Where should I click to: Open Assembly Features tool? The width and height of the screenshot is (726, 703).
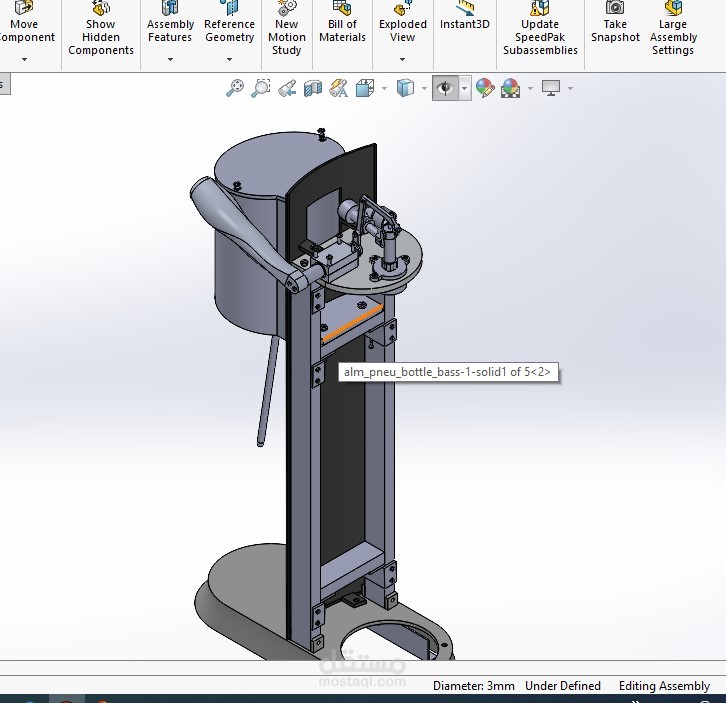pos(170,22)
